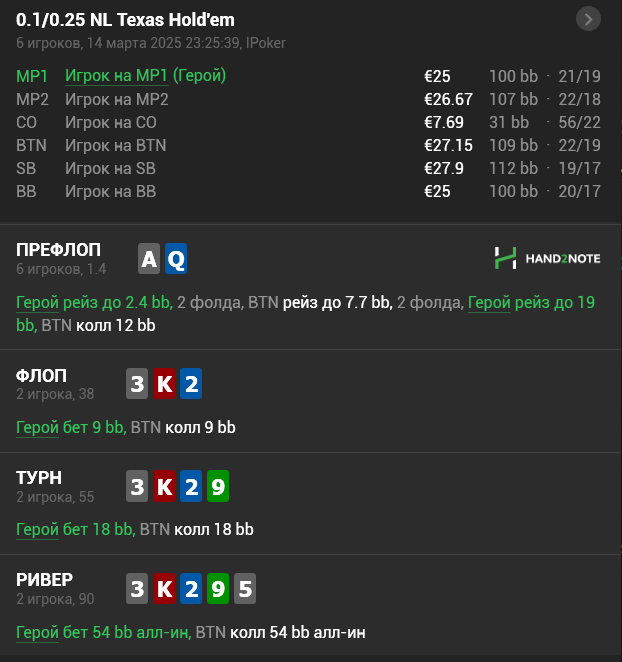The height and width of the screenshot is (662, 622).
Task: Select the 'Игрок на CO' player row
Action: [308, 122]
